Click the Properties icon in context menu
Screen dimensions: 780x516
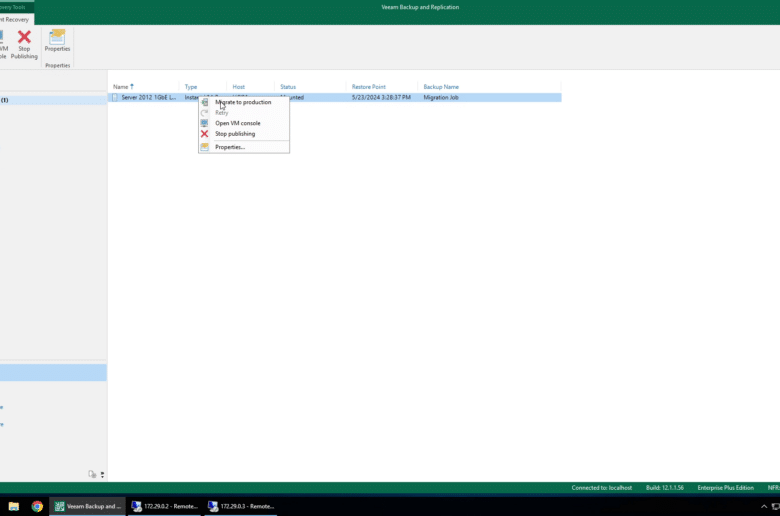click(204, 147)
